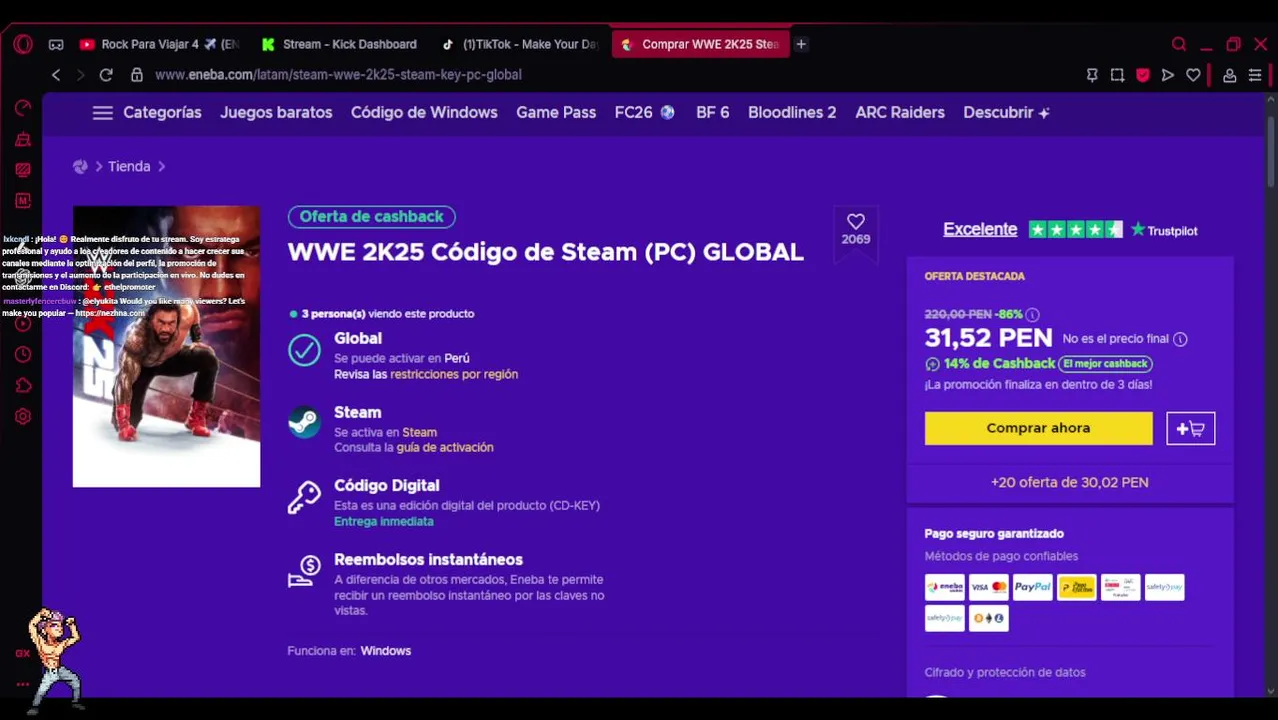1278x720 pixels.
Task: Click info icon beside -86% discount
Action: [1032, 315]
